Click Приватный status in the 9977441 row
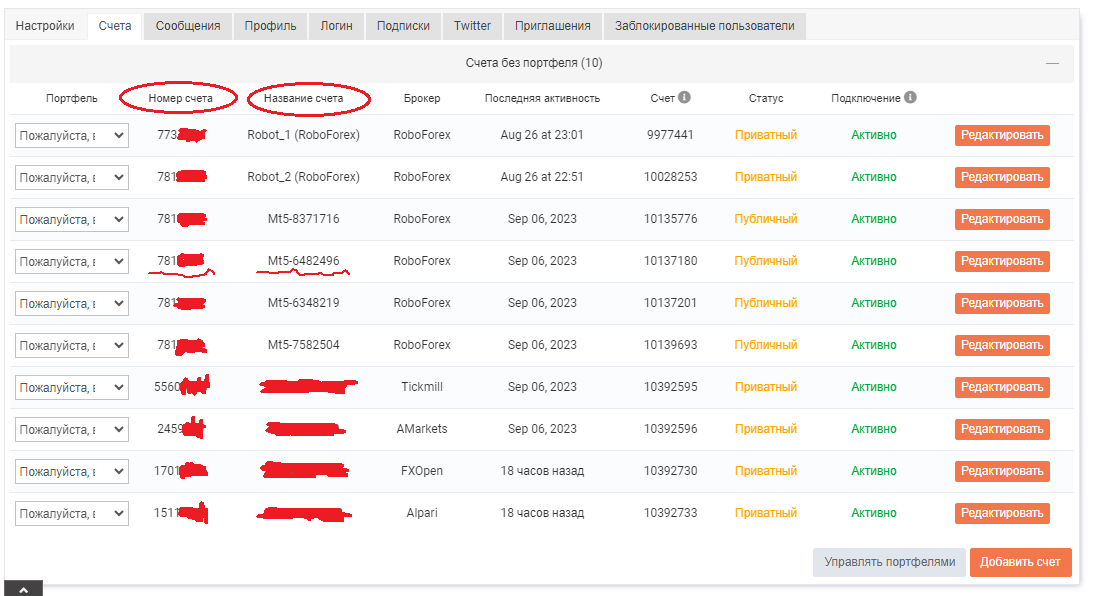The image size is (1093, 596). [x=765, y=135]
